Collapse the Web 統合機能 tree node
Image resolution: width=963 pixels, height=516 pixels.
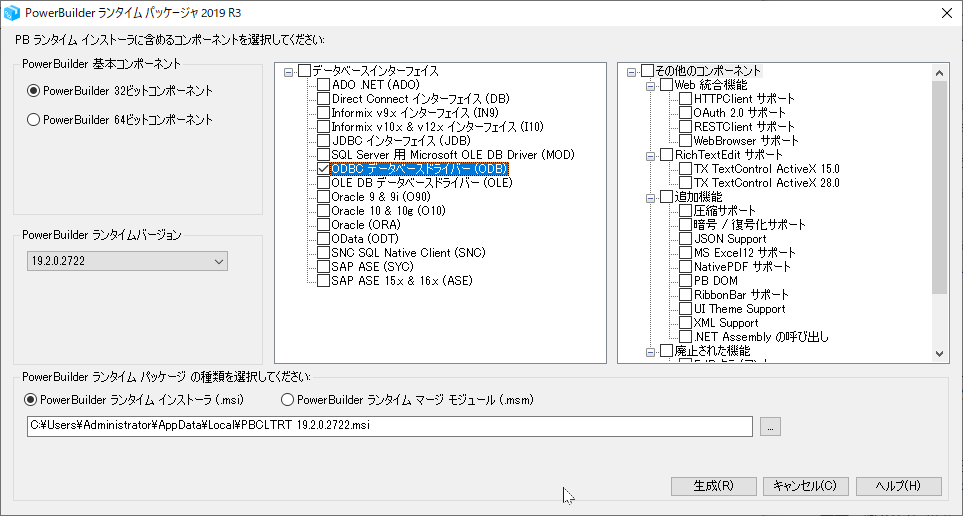[651, 86]
